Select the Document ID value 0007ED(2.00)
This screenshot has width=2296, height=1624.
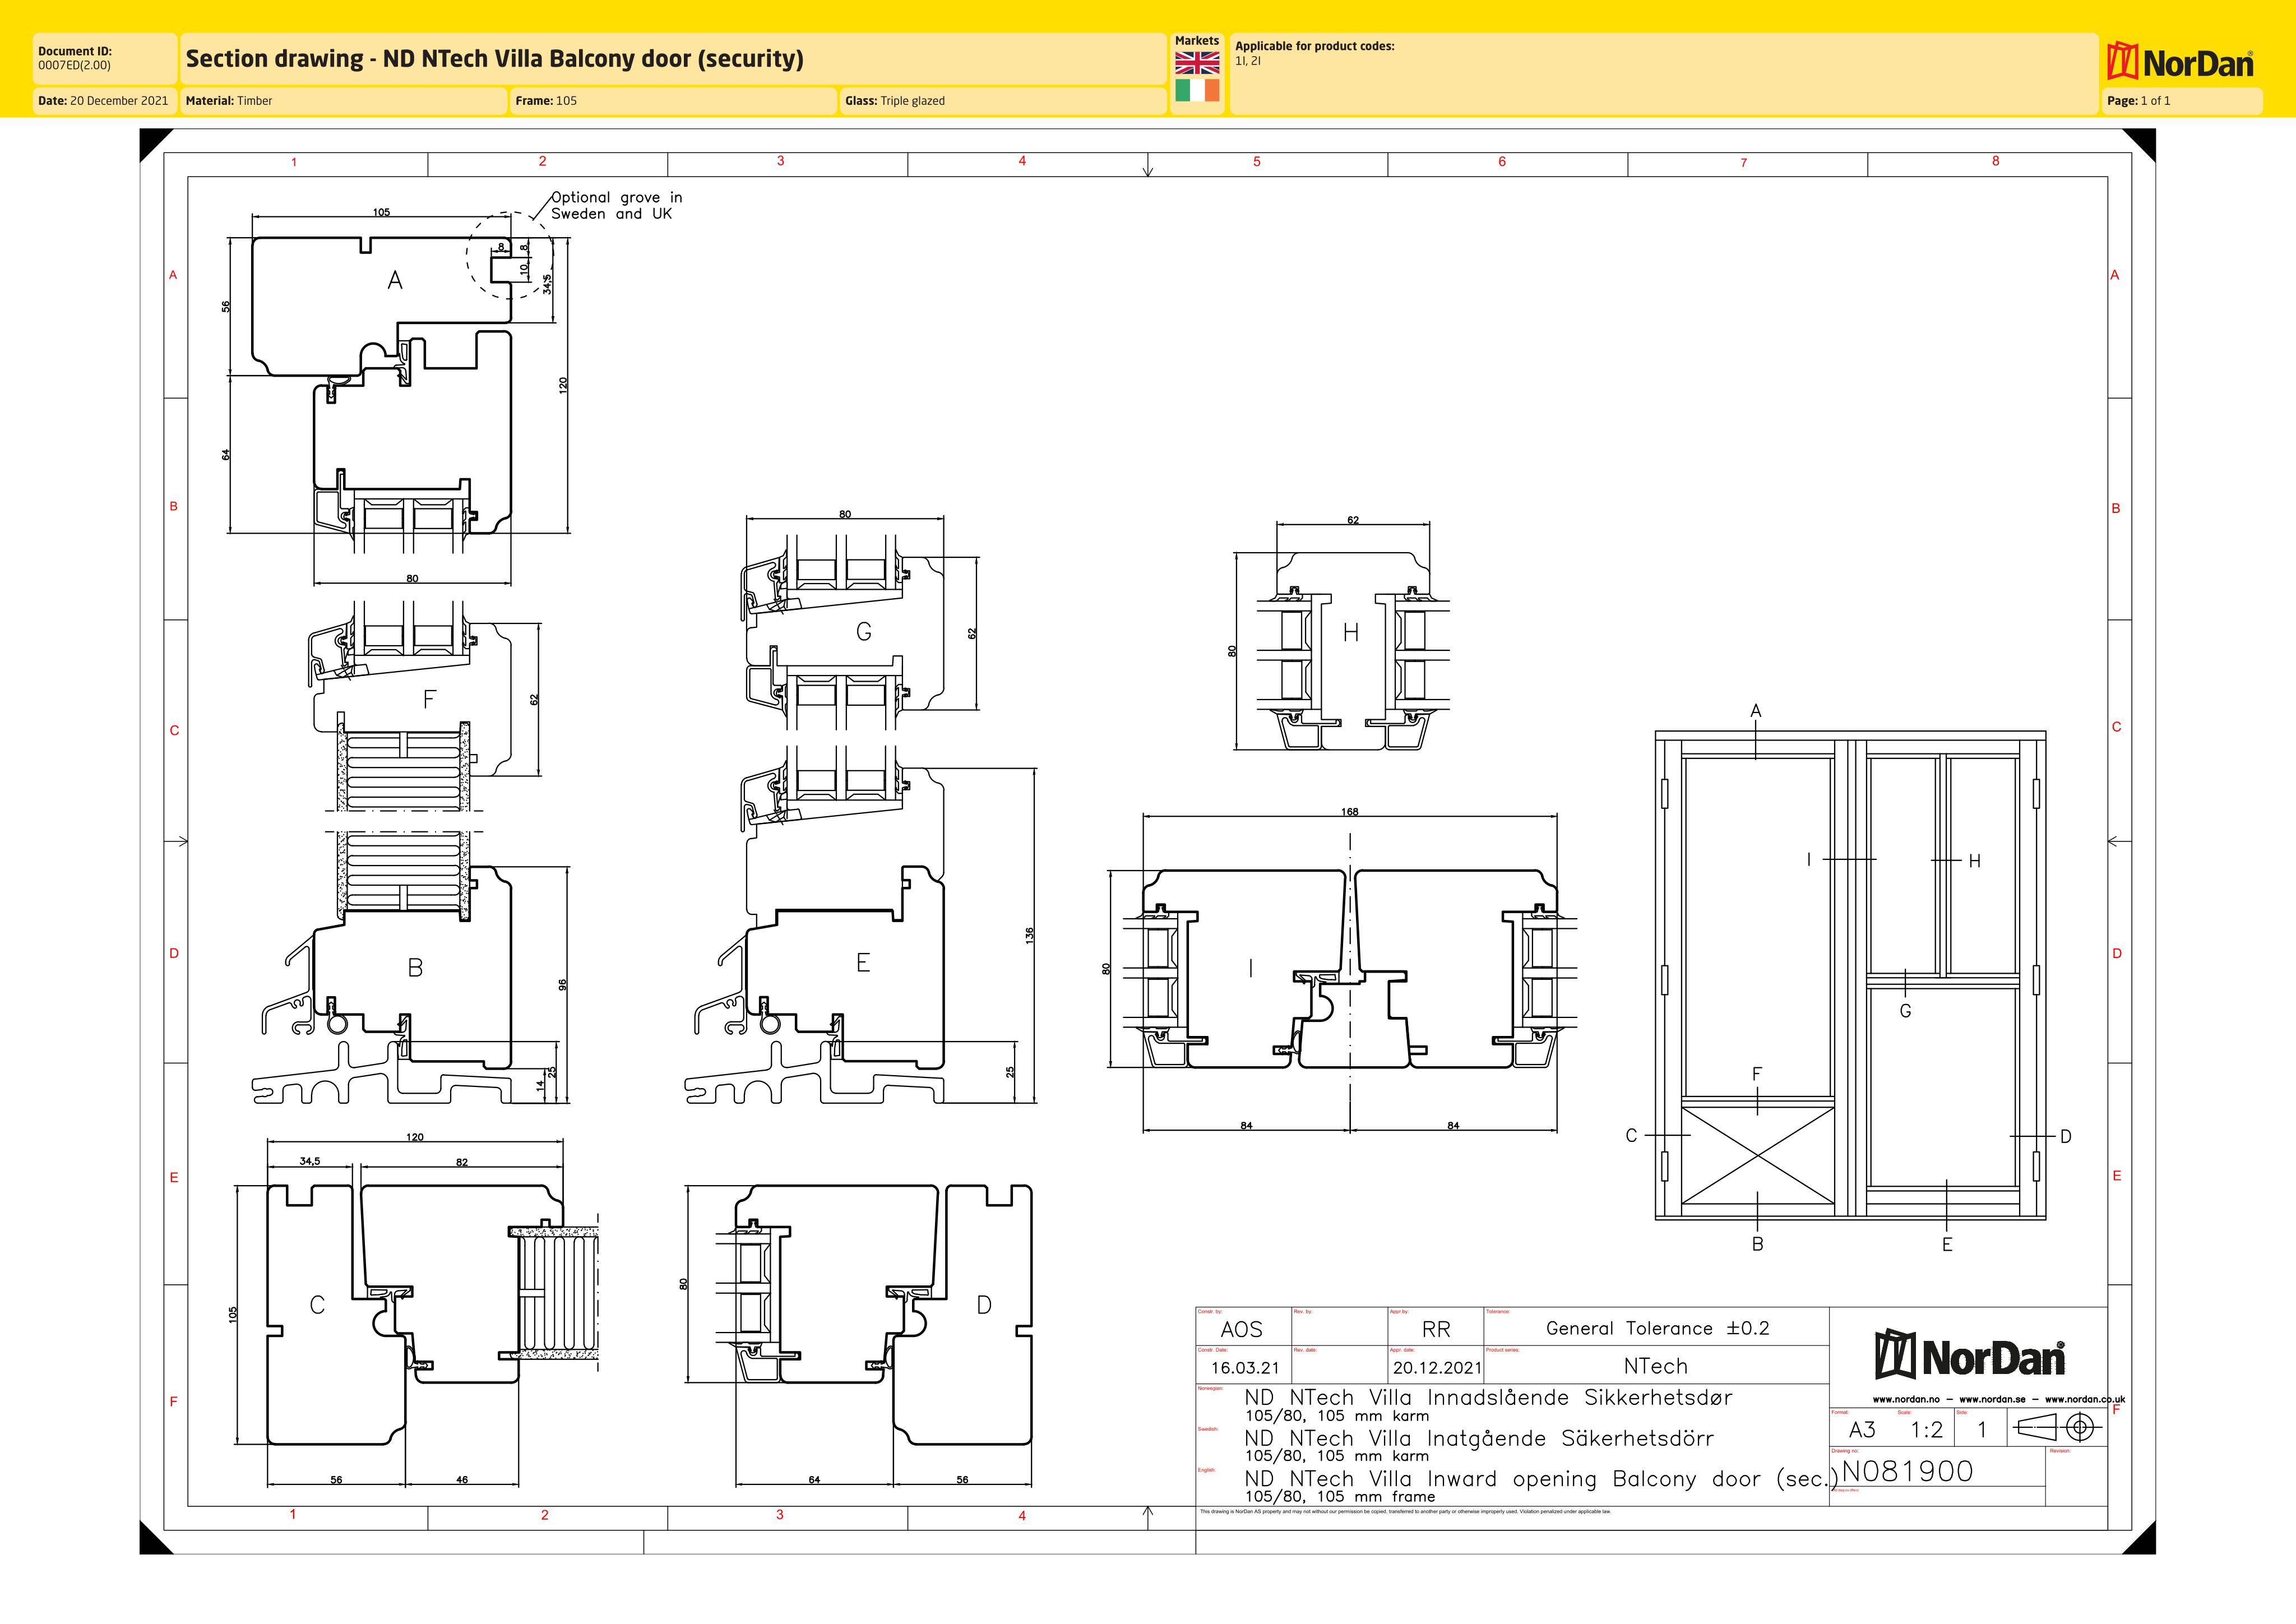point(74,66)
